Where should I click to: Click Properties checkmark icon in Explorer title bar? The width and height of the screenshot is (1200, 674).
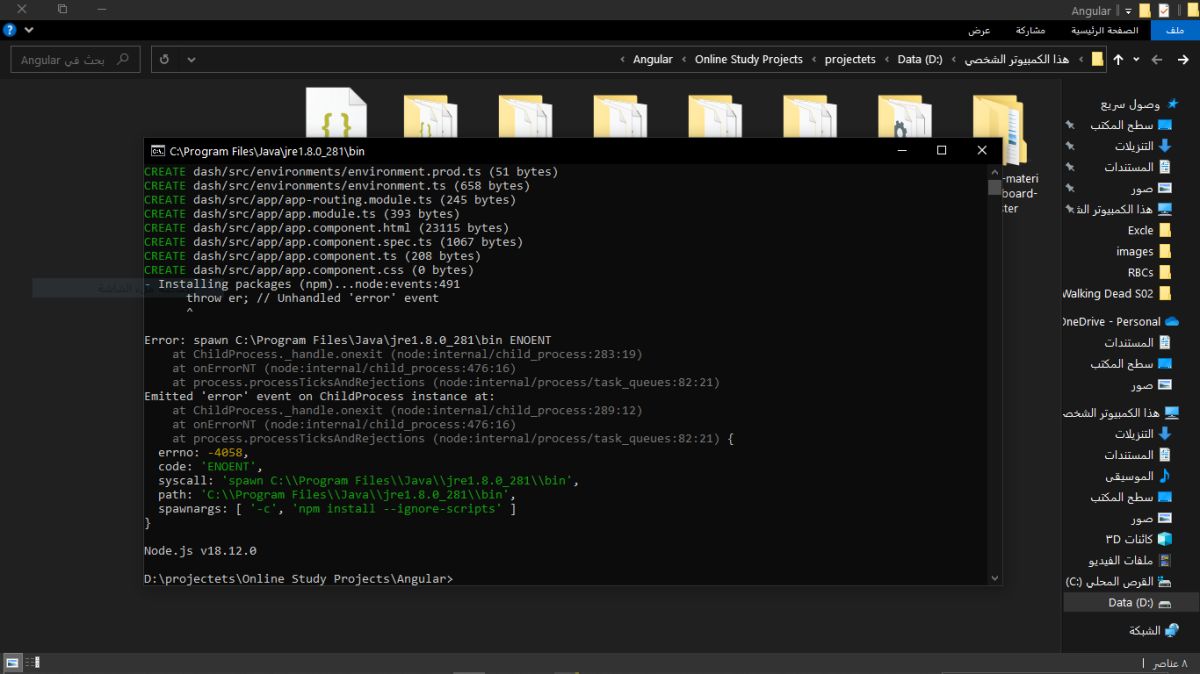[x=1163, y=10]
